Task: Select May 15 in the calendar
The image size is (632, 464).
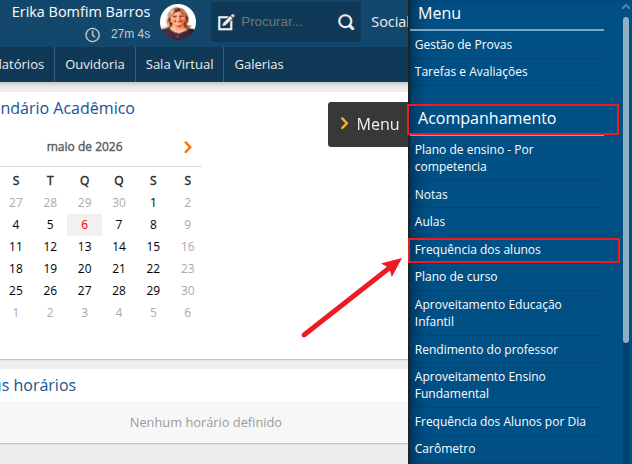Action: coord(153,247)
